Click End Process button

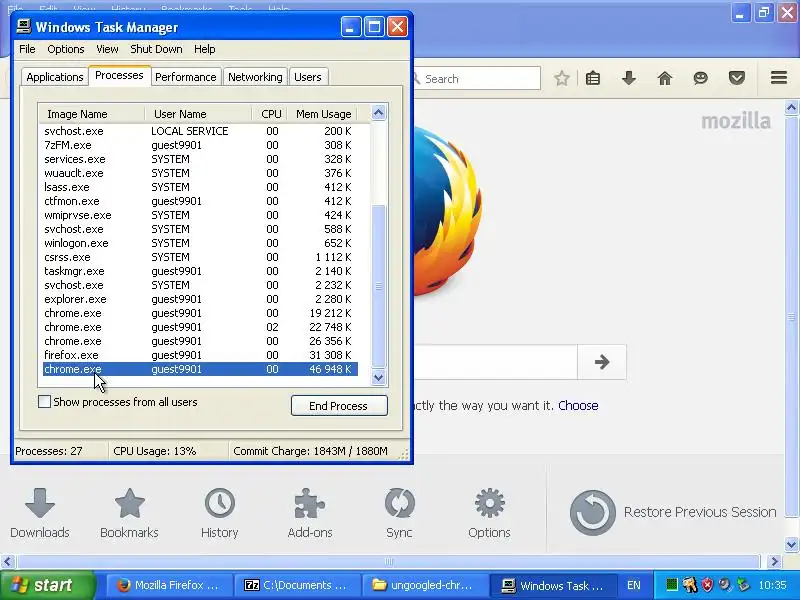339,406
